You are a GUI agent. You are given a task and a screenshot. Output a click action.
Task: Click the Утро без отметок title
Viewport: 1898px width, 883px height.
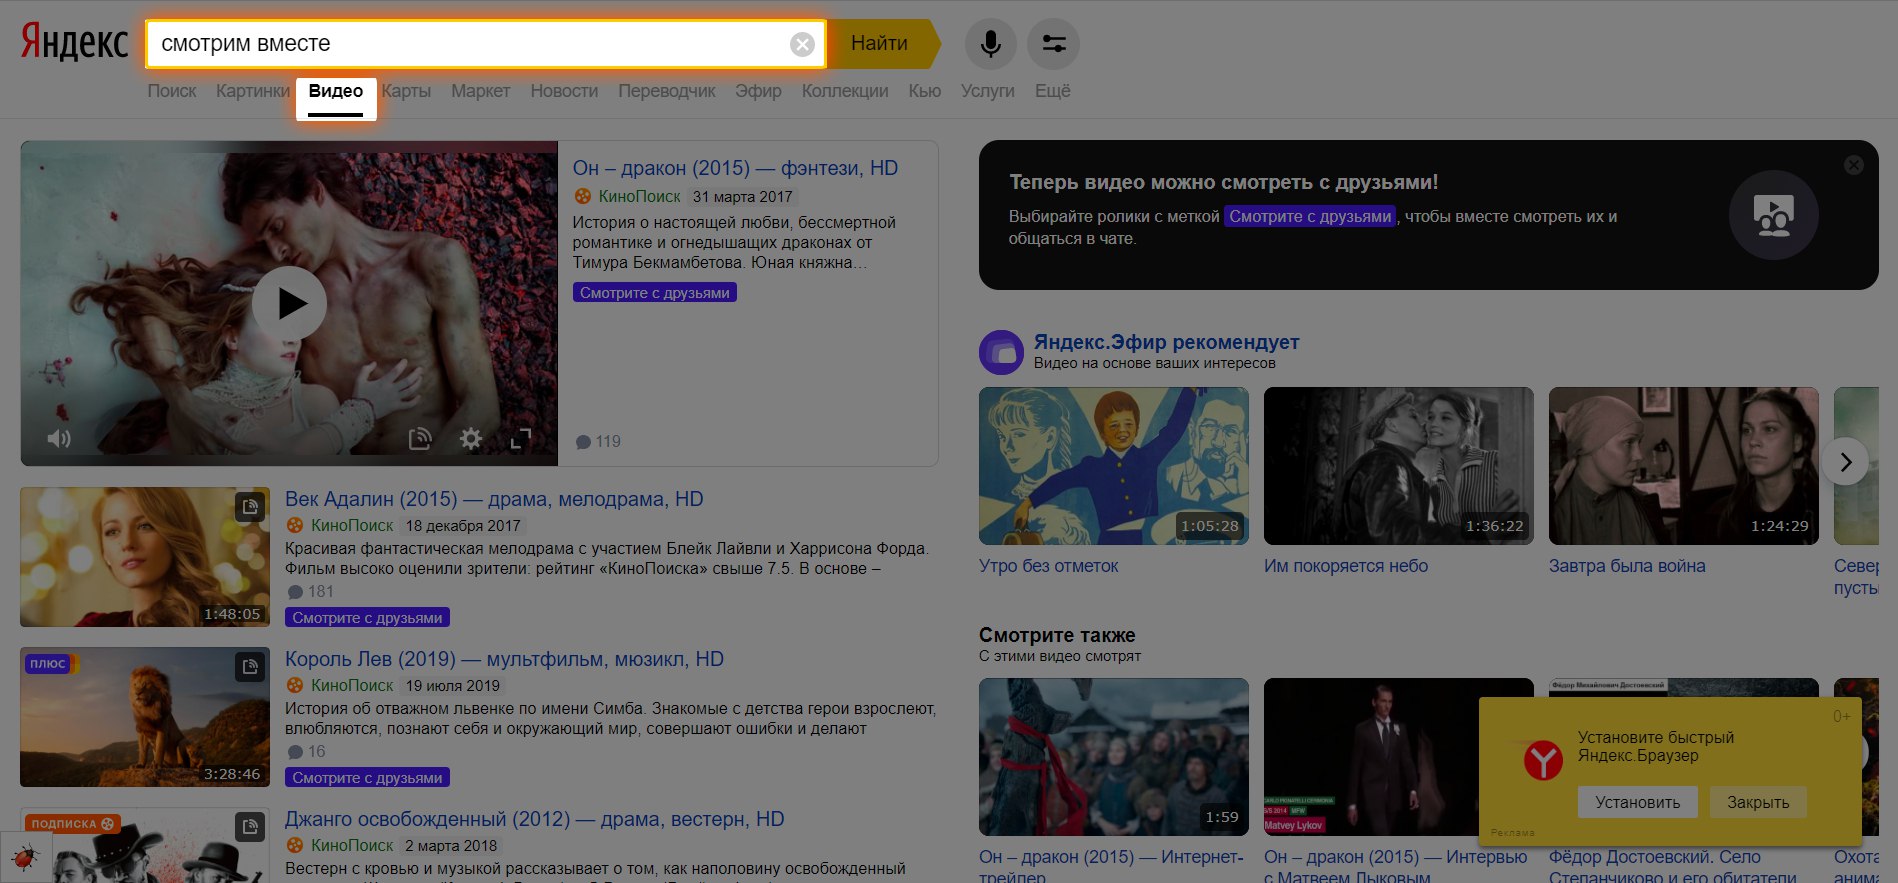(x=1049, y=566)
